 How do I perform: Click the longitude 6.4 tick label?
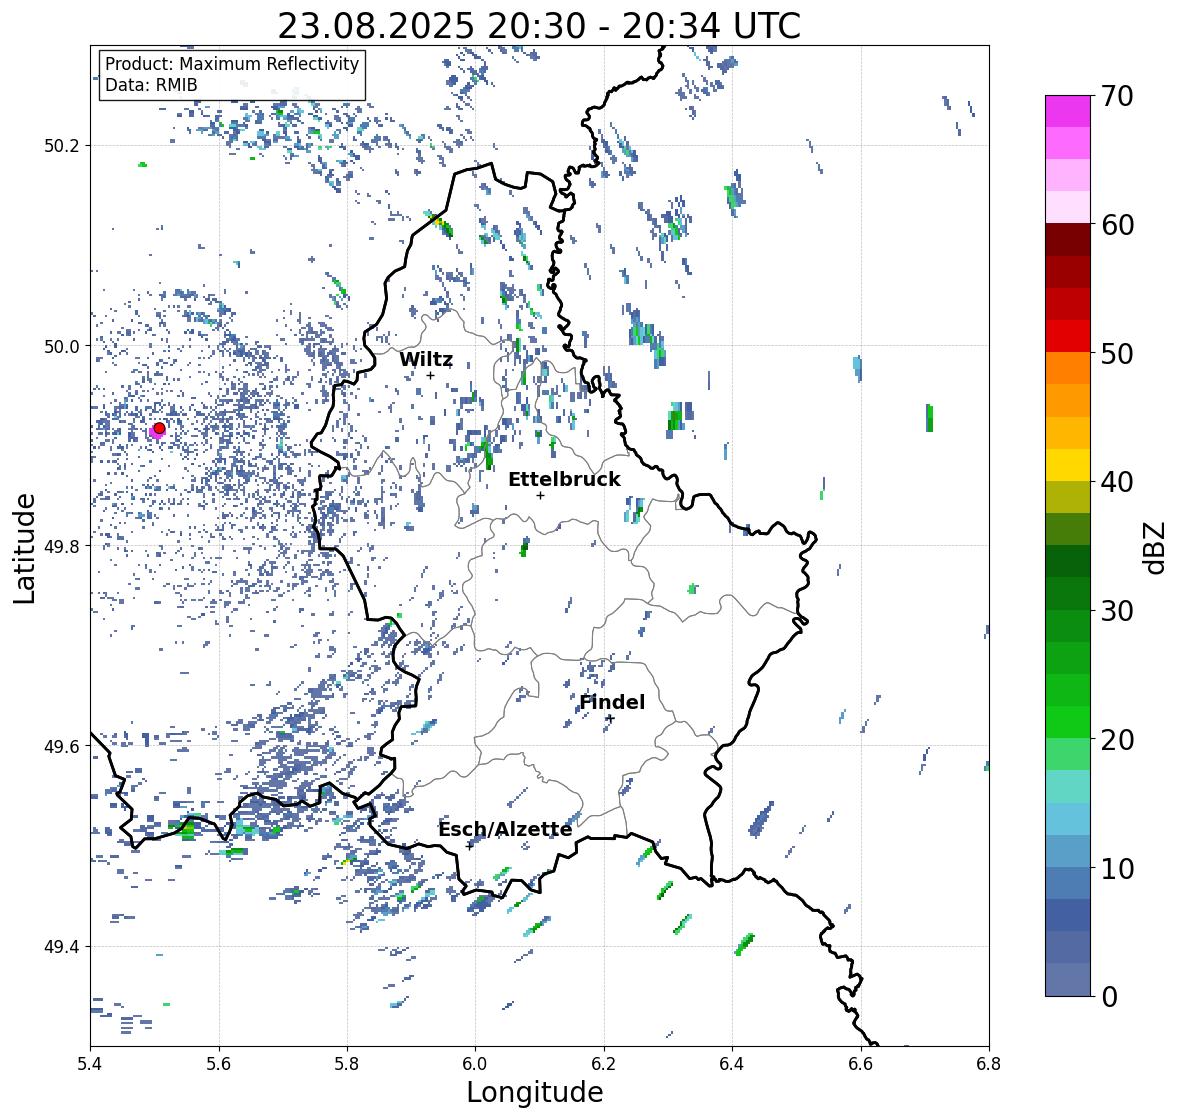732,1064
